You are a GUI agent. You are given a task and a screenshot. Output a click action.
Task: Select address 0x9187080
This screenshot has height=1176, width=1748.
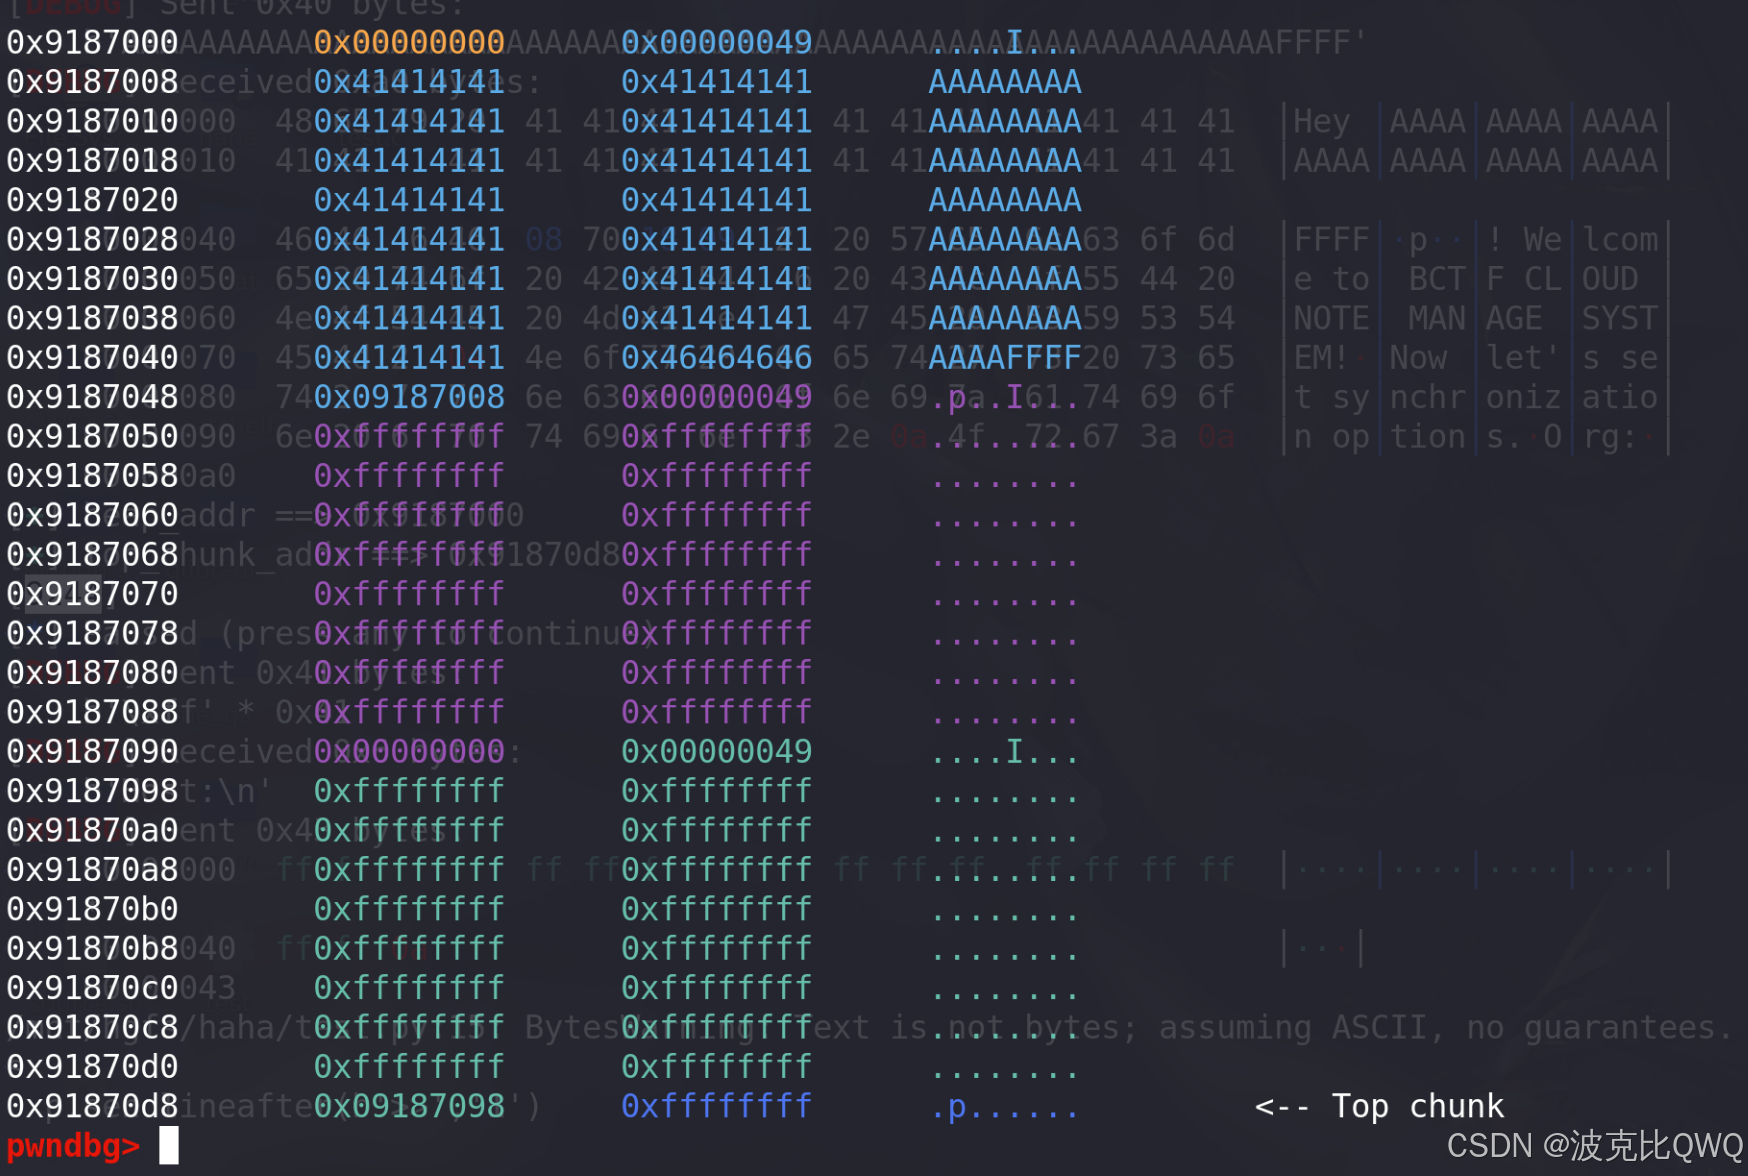[x=92, y=672]
